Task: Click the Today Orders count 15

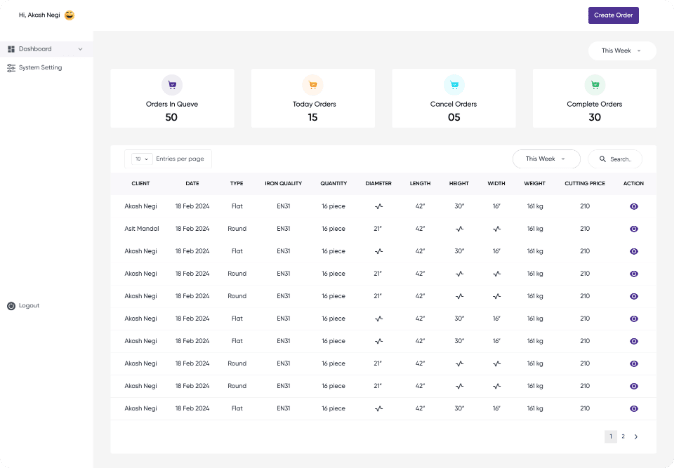Action: (312, 117)
